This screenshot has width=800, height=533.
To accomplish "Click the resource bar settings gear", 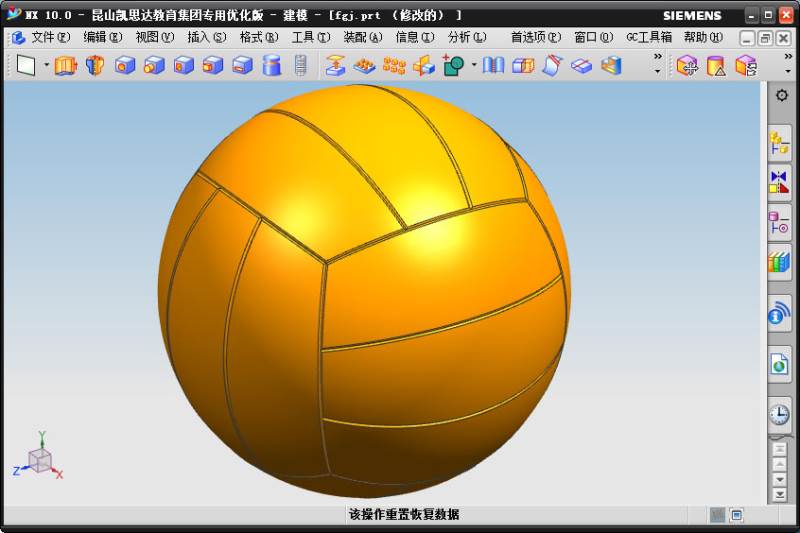I will [x=781, y=95].
